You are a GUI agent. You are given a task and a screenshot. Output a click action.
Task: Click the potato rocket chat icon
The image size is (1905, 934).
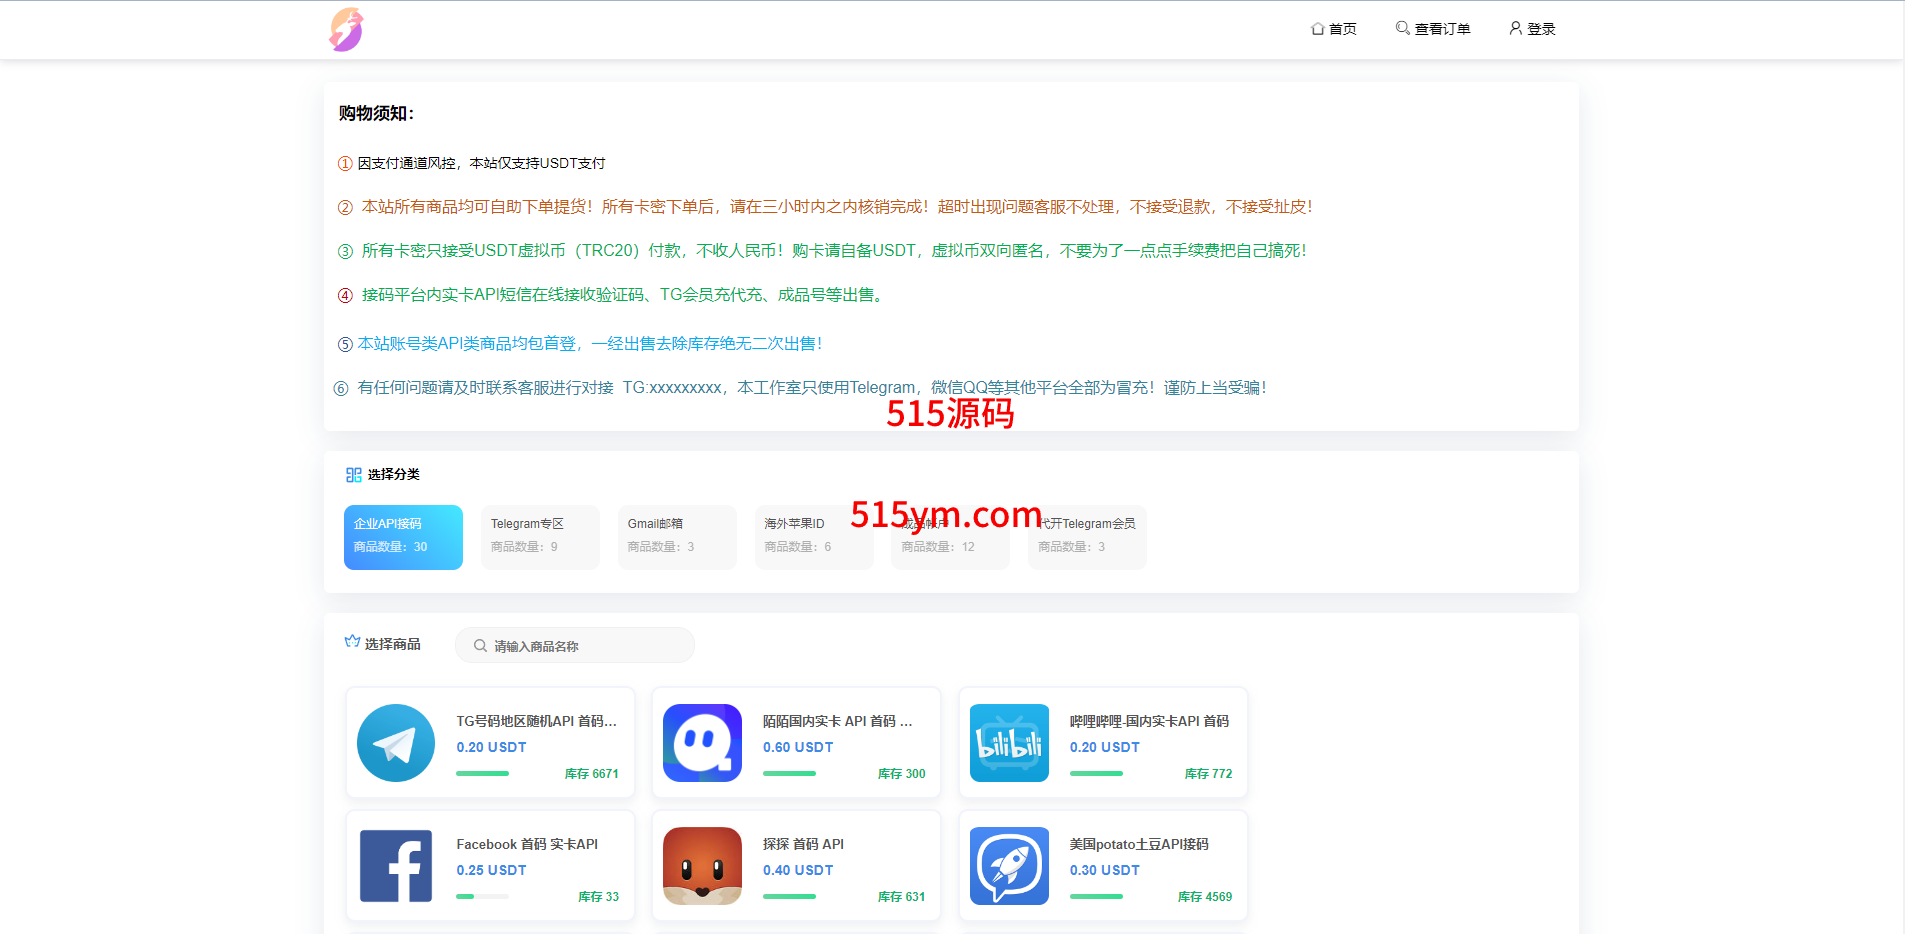pos(1009,866)
